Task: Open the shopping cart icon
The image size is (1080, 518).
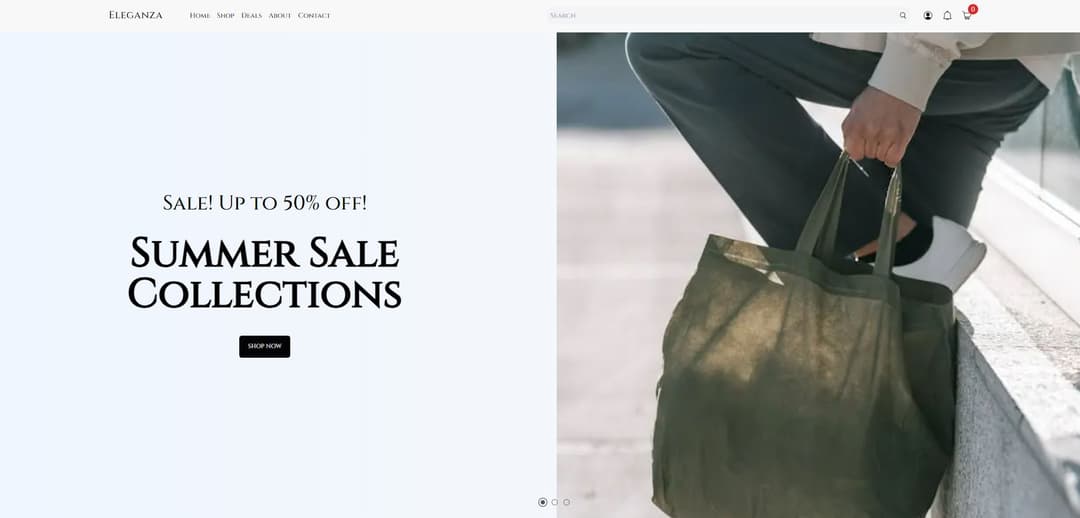Action: tap(966, 16)
